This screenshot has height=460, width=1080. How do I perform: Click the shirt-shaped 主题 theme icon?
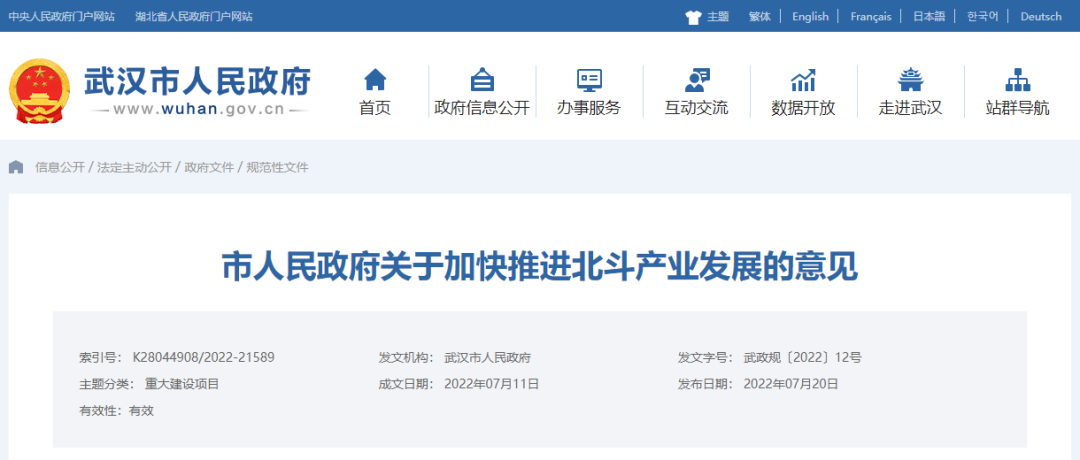[693, 17]
